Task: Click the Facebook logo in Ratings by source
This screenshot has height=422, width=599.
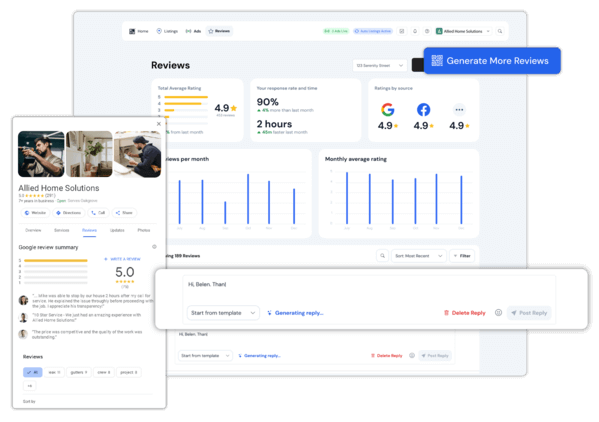Action: point(423,110)
